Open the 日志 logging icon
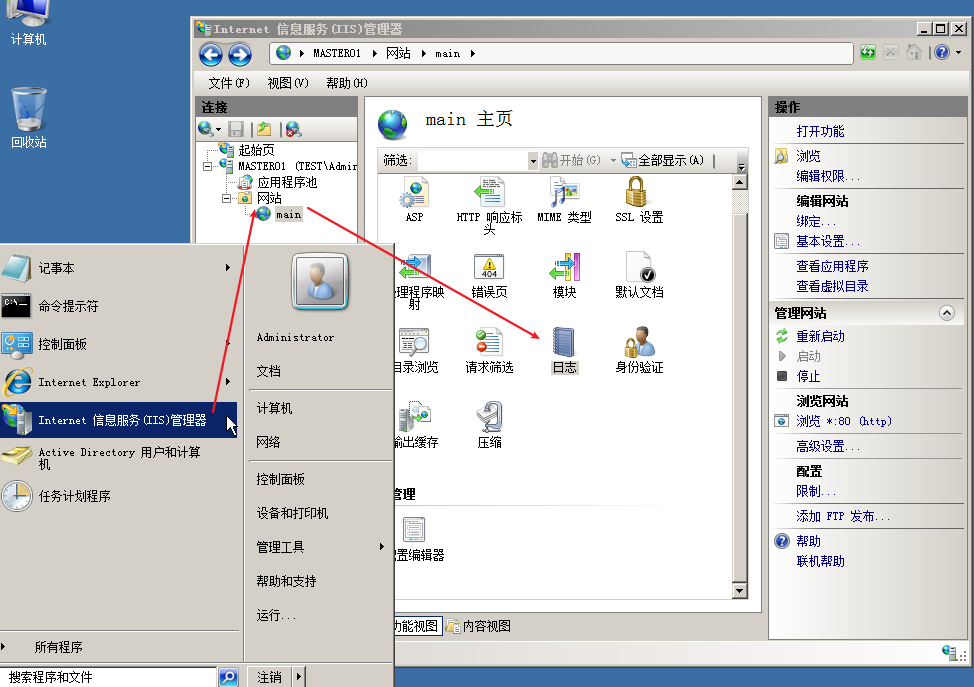Image resolution: width=974 pixels, height=687 pixels. pos(564,342)
